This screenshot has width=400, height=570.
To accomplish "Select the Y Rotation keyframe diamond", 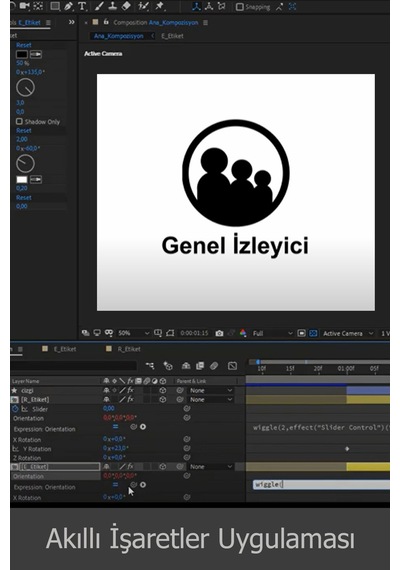I will pyautogui.click(x=347, y=449).
